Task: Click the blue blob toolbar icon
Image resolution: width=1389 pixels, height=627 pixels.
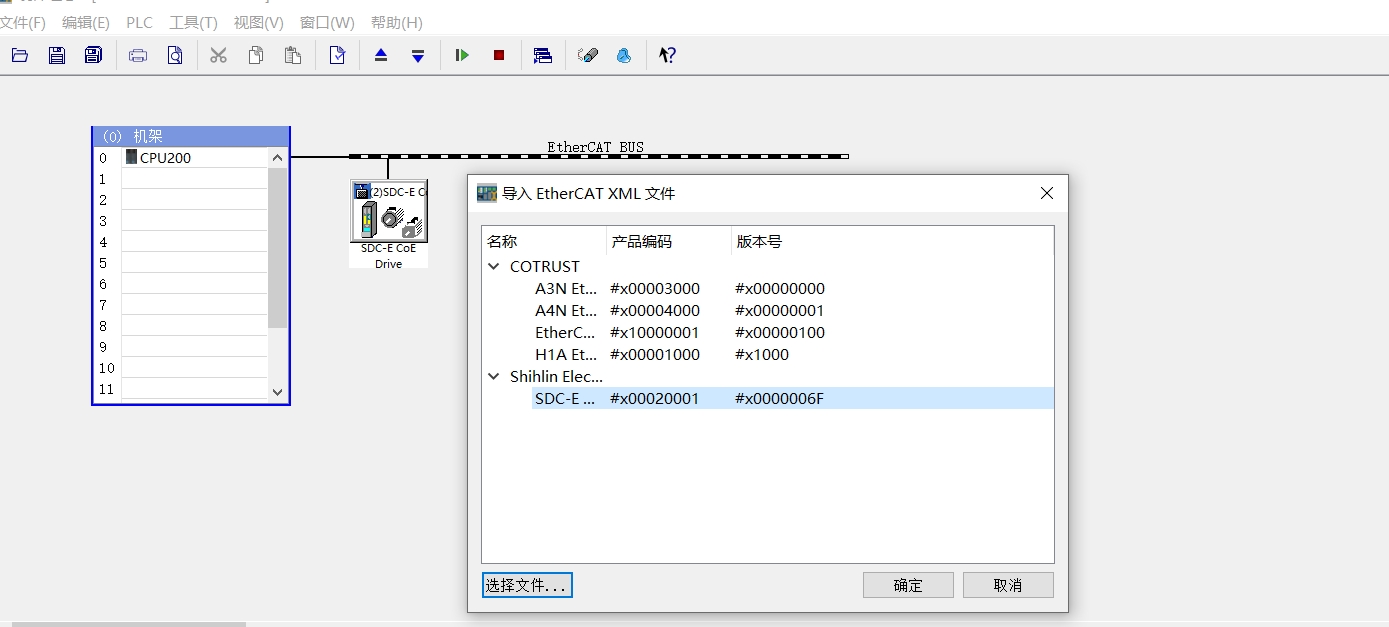Action: (x=624, y=55)
